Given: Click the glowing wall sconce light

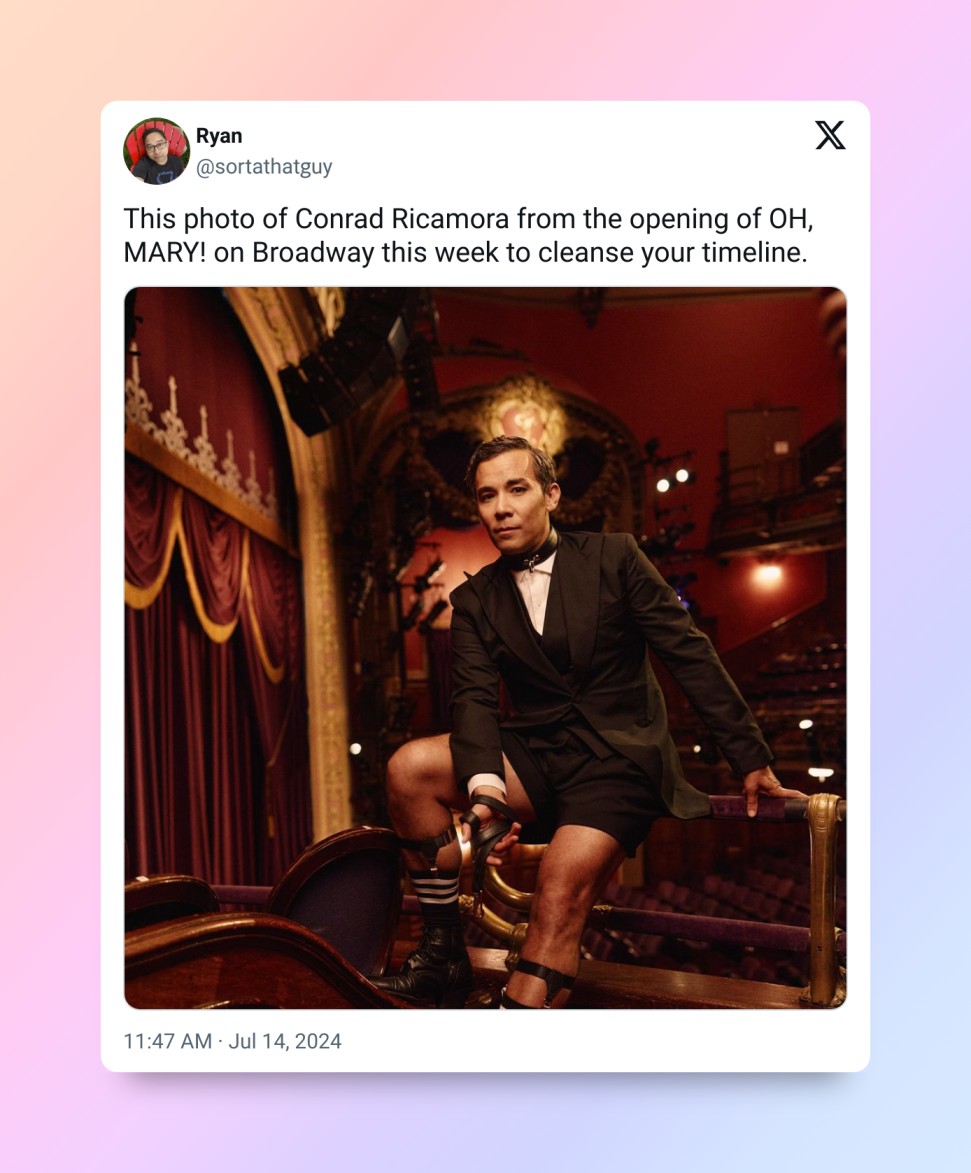Looking at the screenshot, I should 767,575.
